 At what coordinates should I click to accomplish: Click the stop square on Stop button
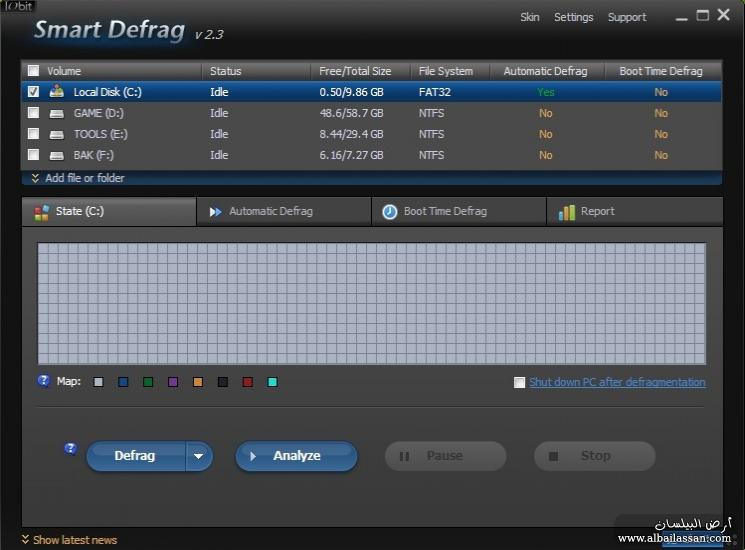tap(553, 456)
